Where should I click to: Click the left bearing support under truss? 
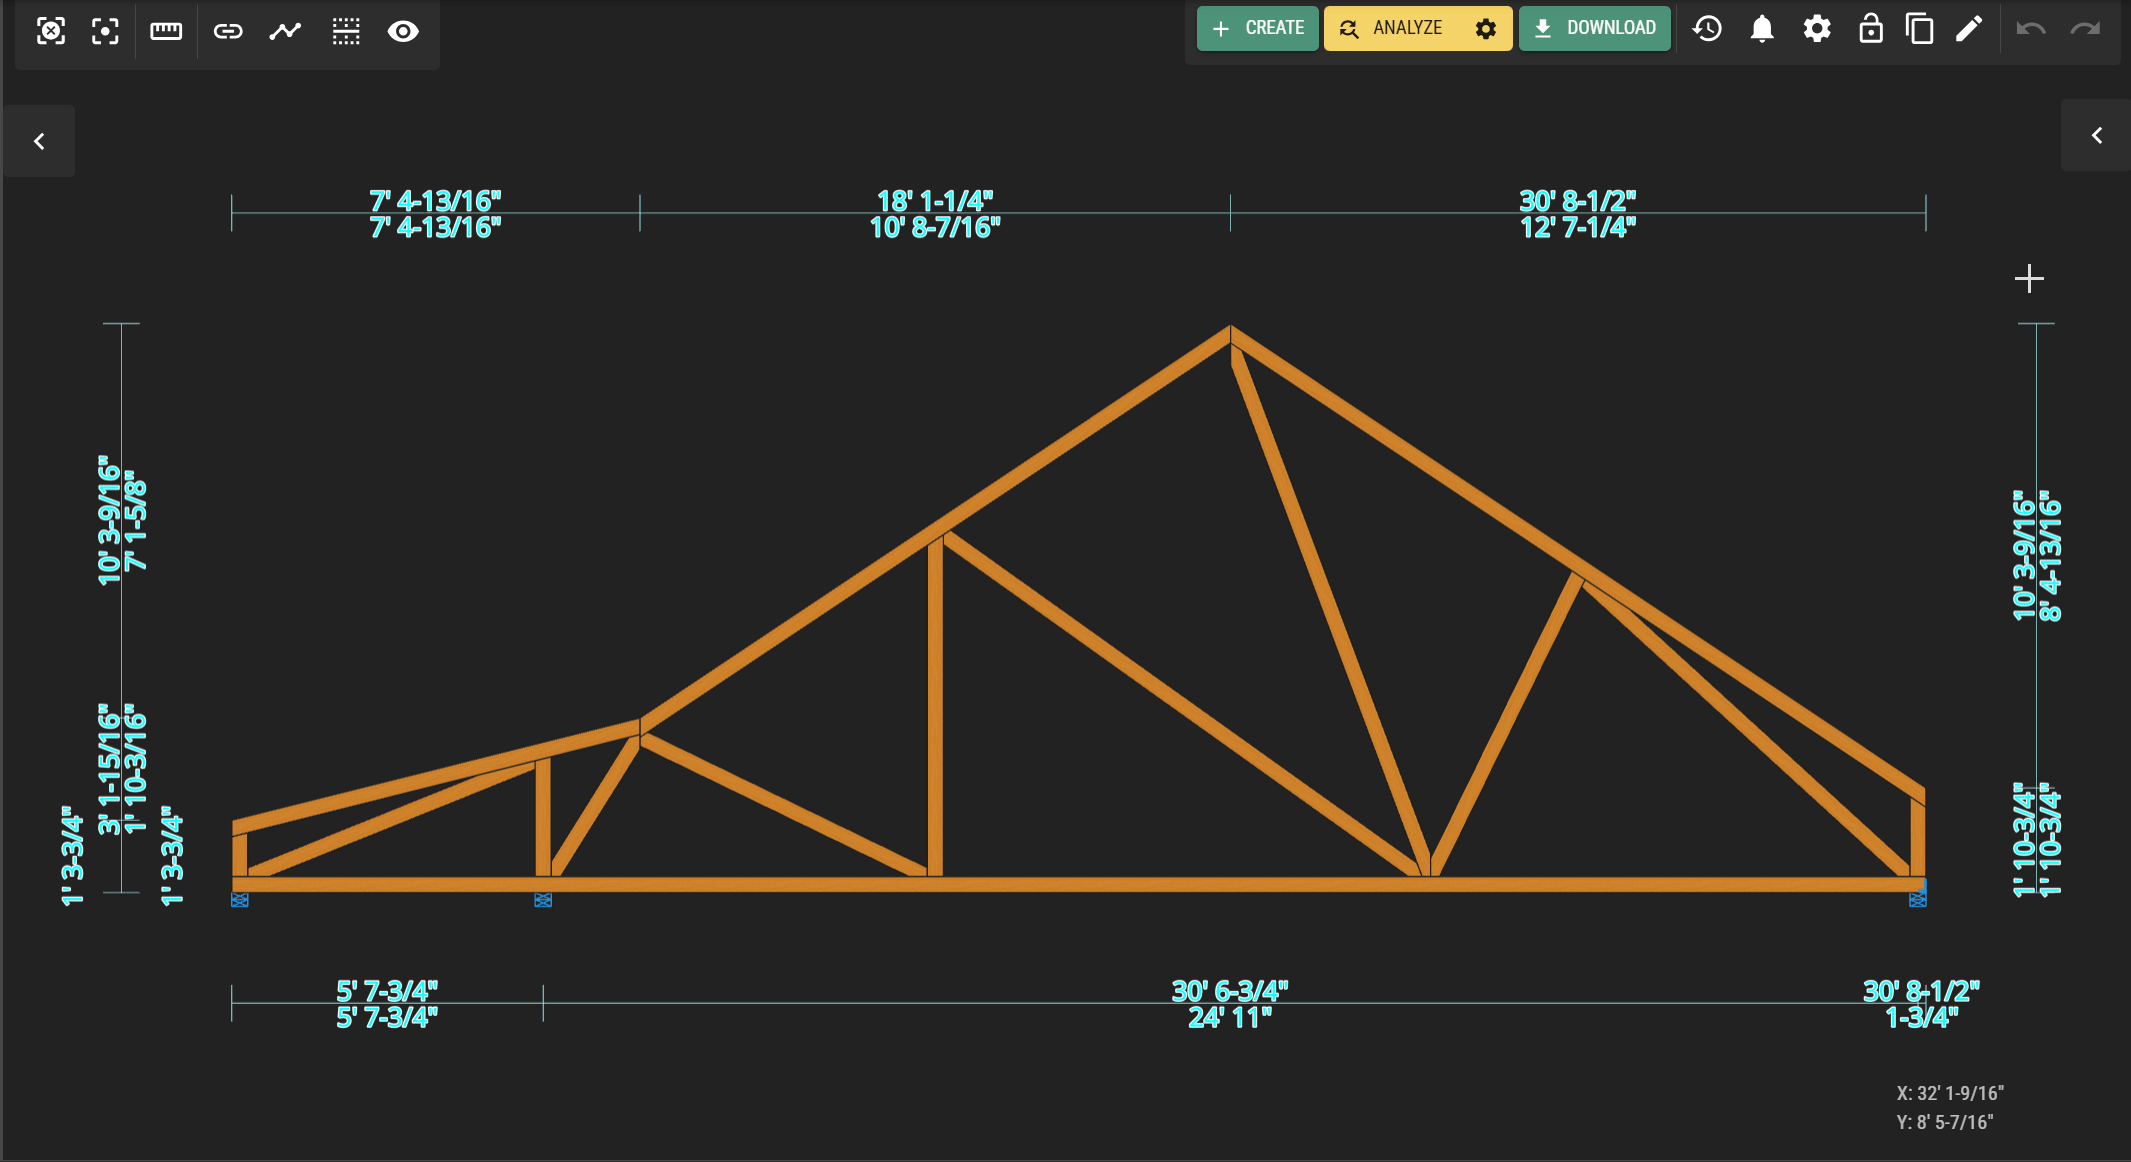(240, 900)
